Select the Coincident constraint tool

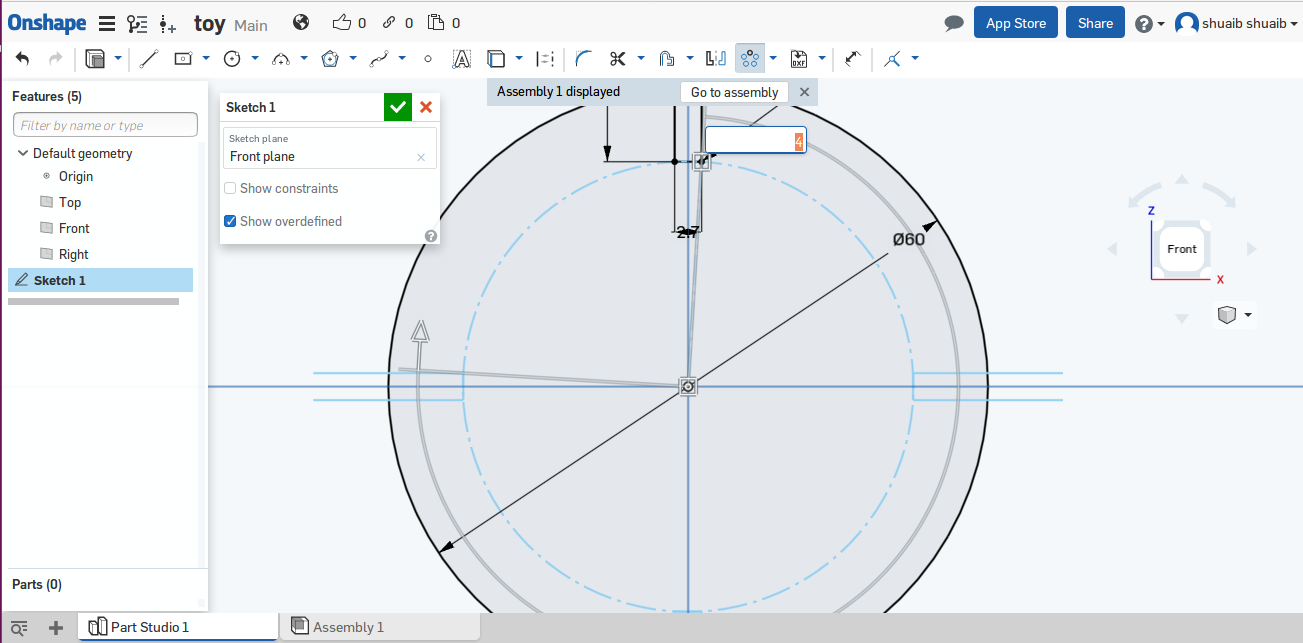(x=892, y=59)
